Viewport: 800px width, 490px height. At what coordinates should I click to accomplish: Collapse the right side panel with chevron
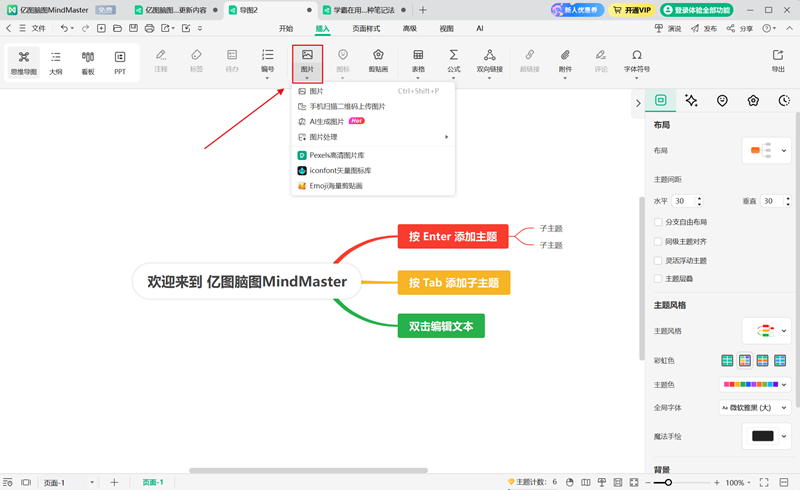638,103
